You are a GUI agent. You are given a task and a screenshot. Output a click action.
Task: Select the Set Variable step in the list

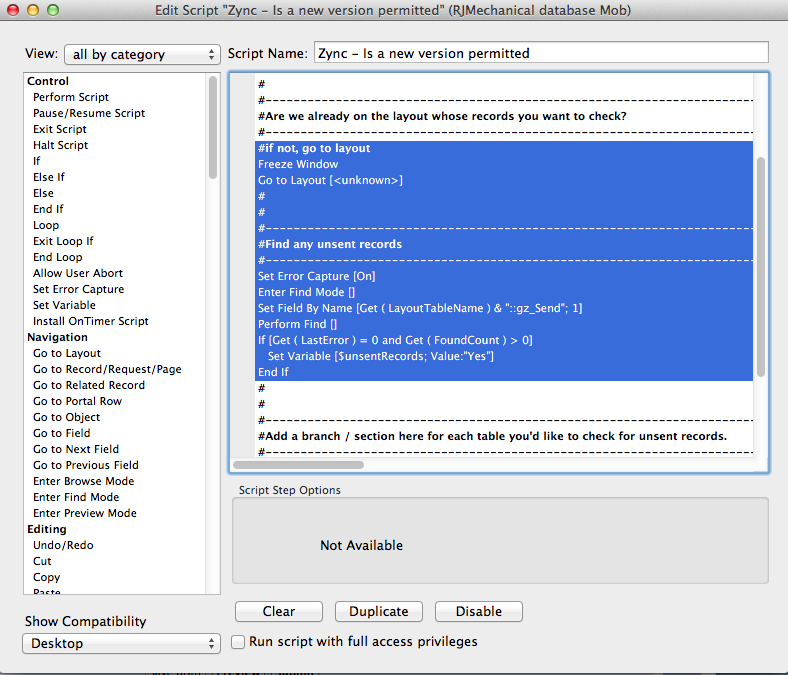[64, 305]
